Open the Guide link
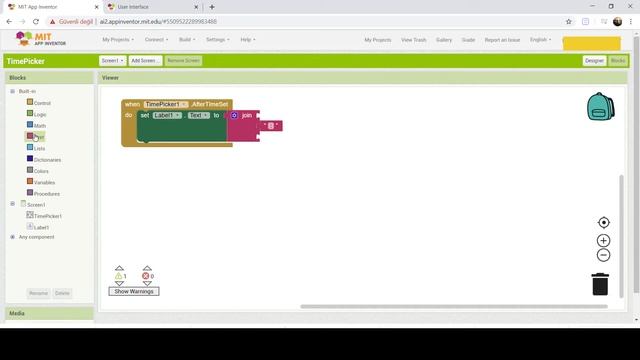The height and width of the screenshot is (360, 640). click(x=468, y=40)
